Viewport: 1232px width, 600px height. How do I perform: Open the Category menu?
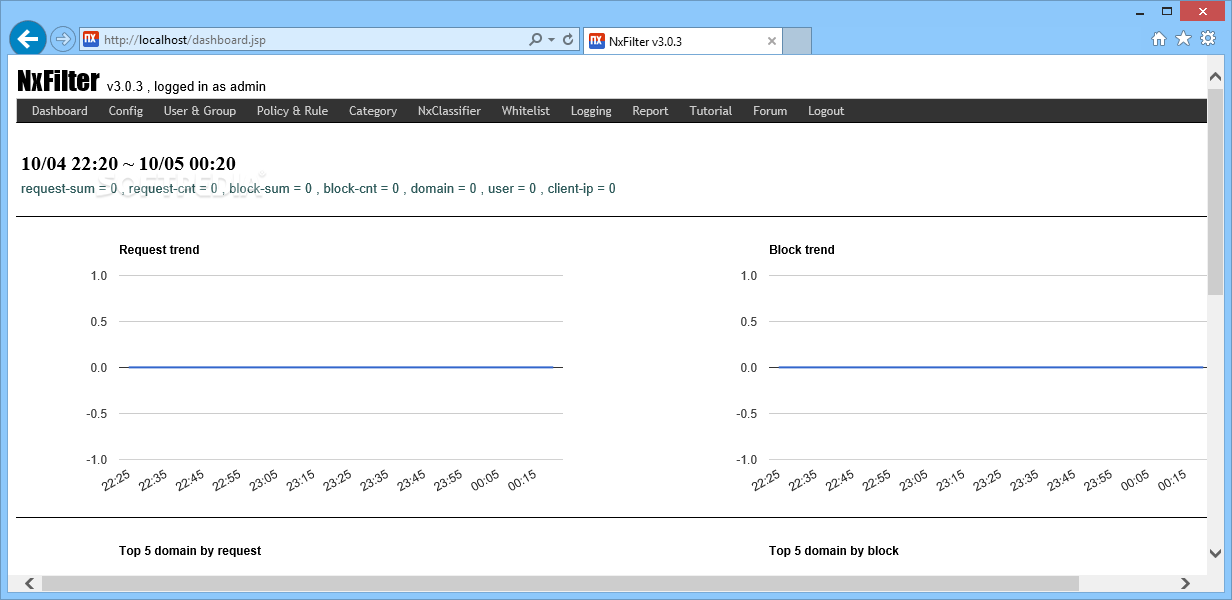pos(373,111)
